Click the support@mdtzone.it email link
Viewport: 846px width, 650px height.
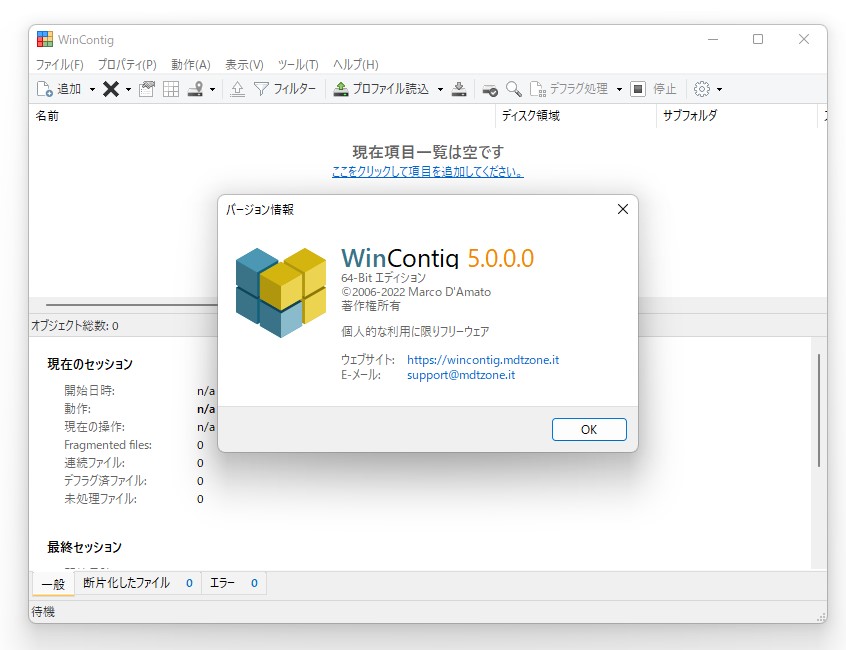click(461, 375)
